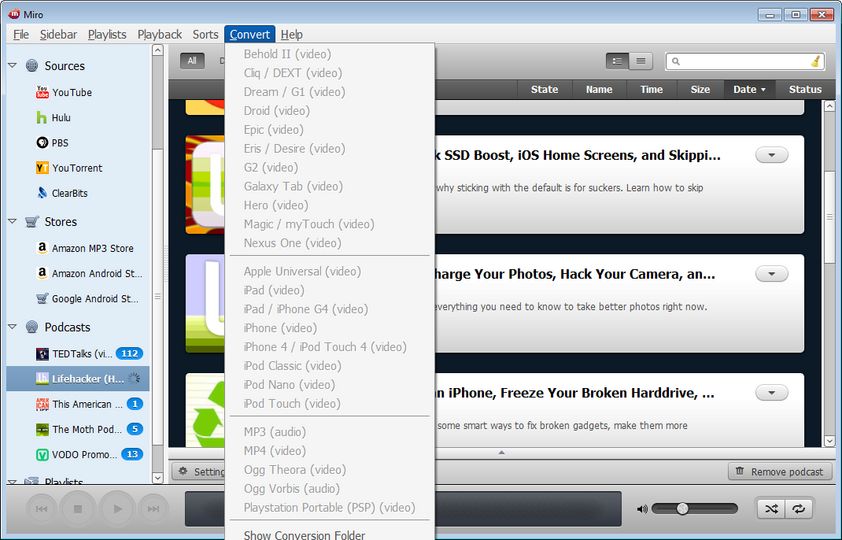Open the Sidebar menu
842x540 pixels.
pos(58,34)
